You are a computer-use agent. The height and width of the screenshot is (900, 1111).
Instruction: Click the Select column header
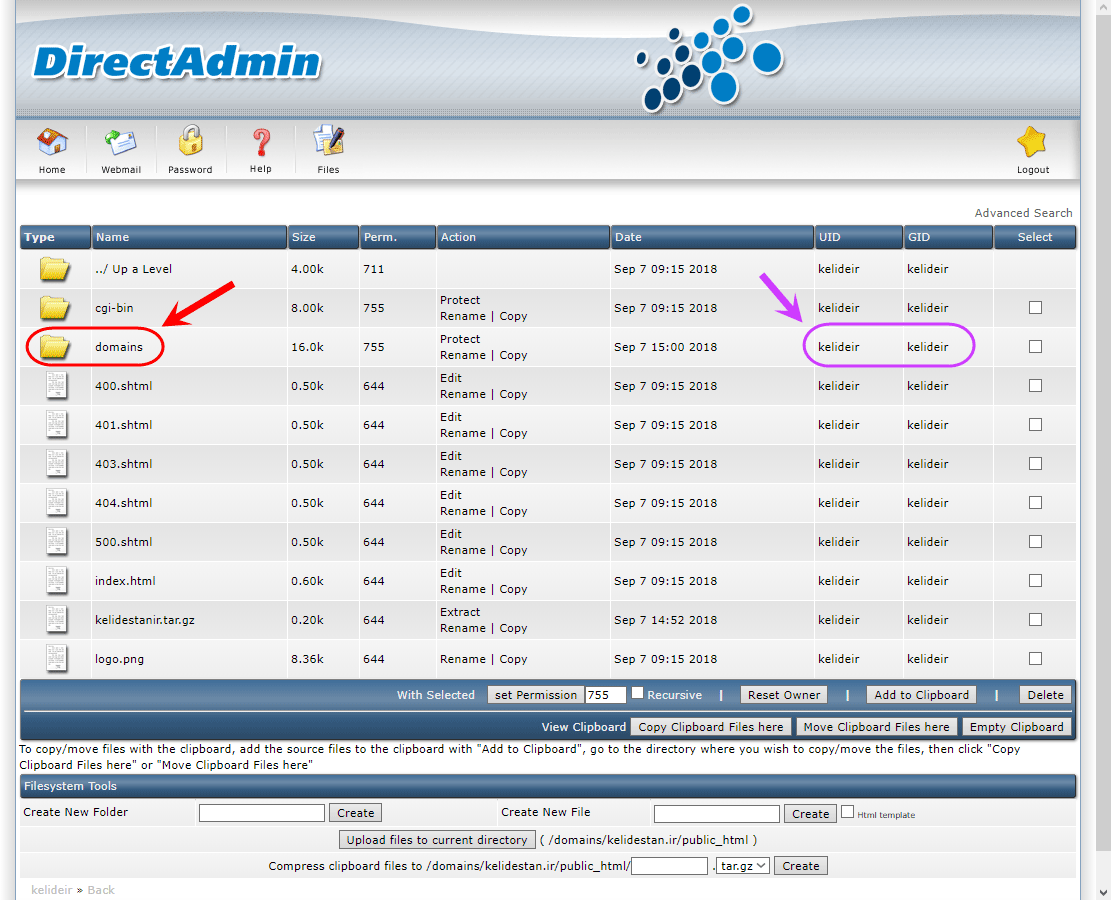[1035, 237]
